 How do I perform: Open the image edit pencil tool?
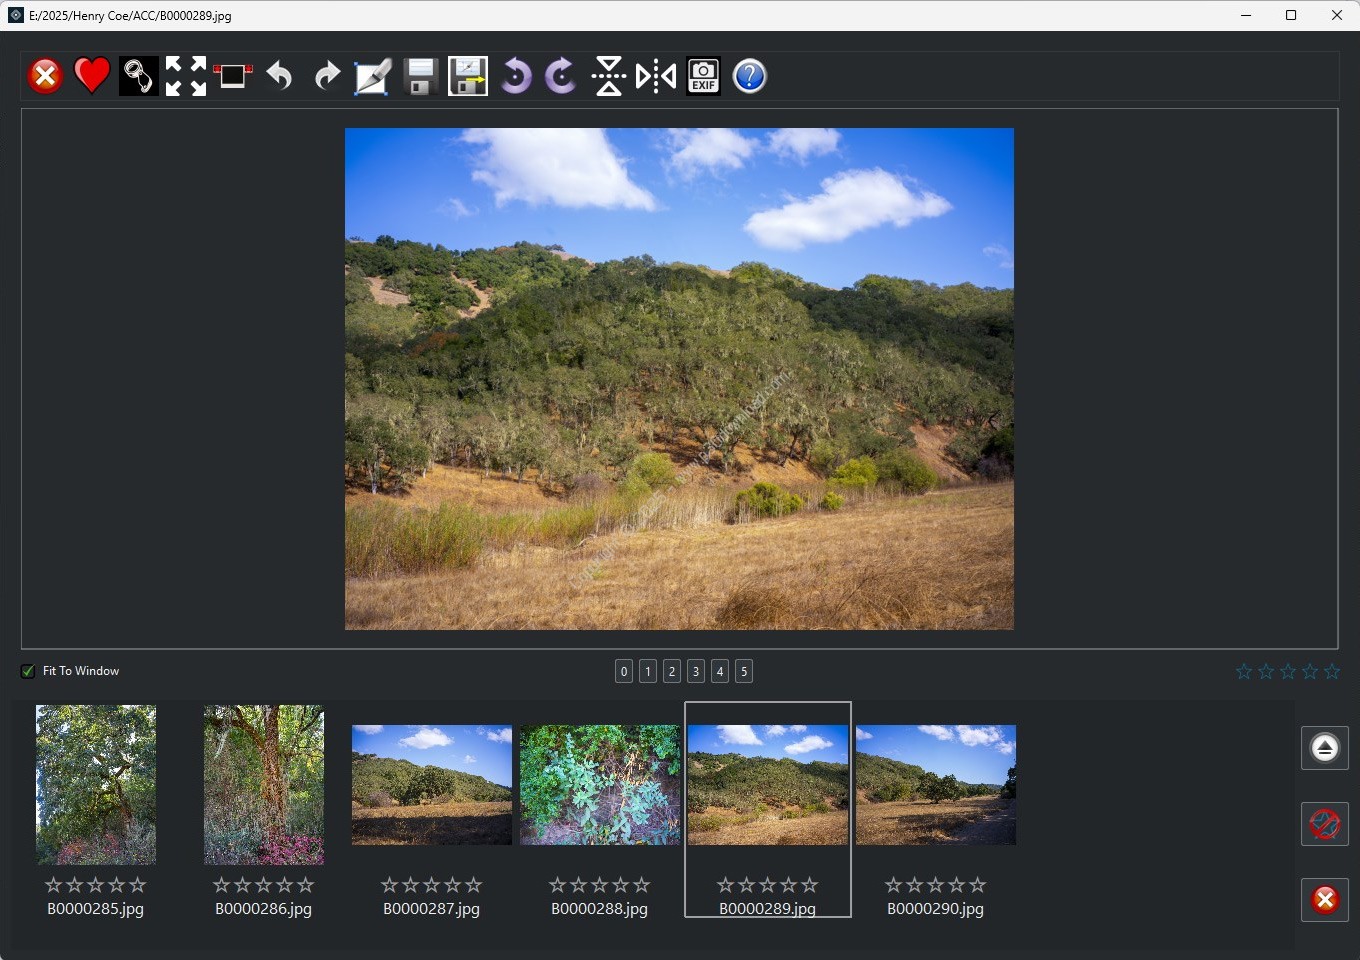(372, 76)
